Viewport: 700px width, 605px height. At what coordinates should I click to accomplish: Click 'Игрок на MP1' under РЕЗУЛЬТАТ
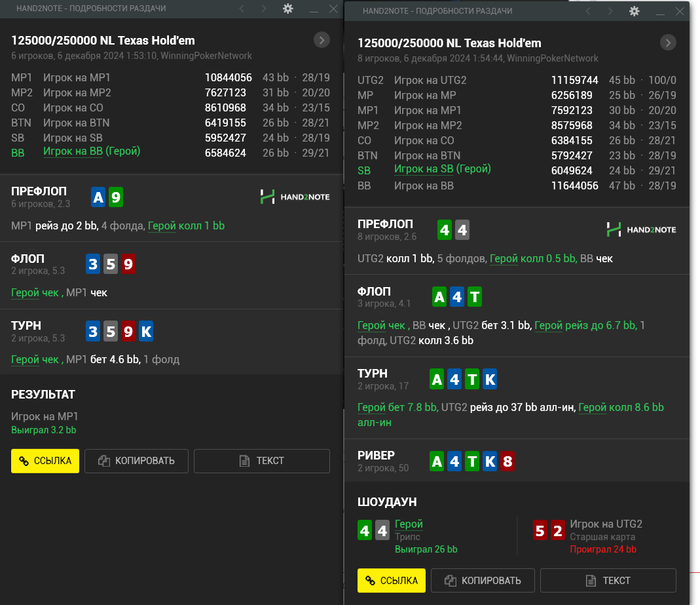45,417
